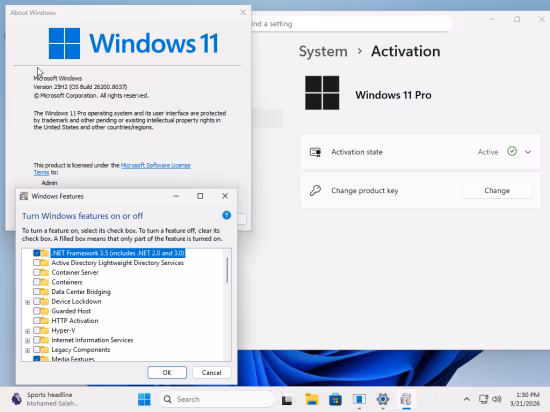Enable the Hyper-V checkbox
The height and width of the screenshot is (412, 550).
click(x=36, y=330)
